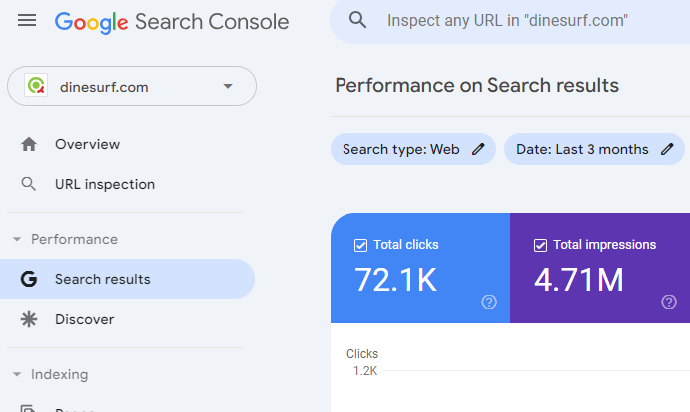Click the Discover asterisk icon

29,319
